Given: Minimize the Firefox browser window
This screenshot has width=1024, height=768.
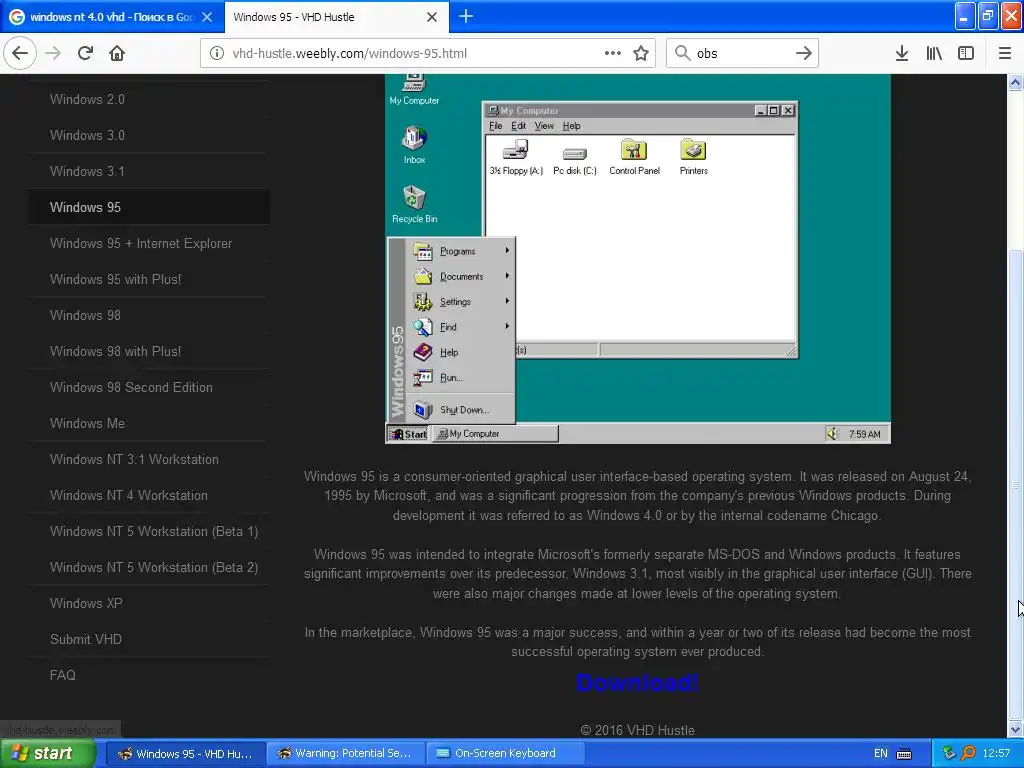Looking at the screenshot, I should click(965, 16).
